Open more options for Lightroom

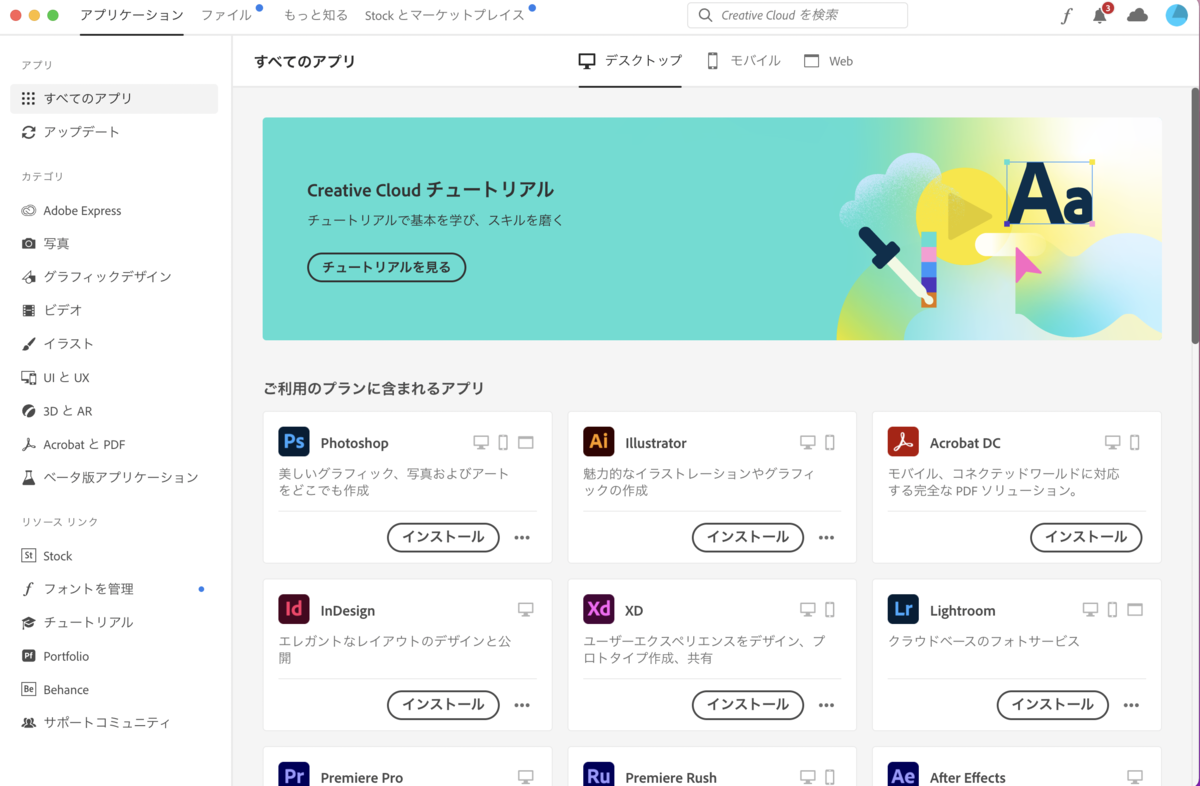(x=1131, y=705)
